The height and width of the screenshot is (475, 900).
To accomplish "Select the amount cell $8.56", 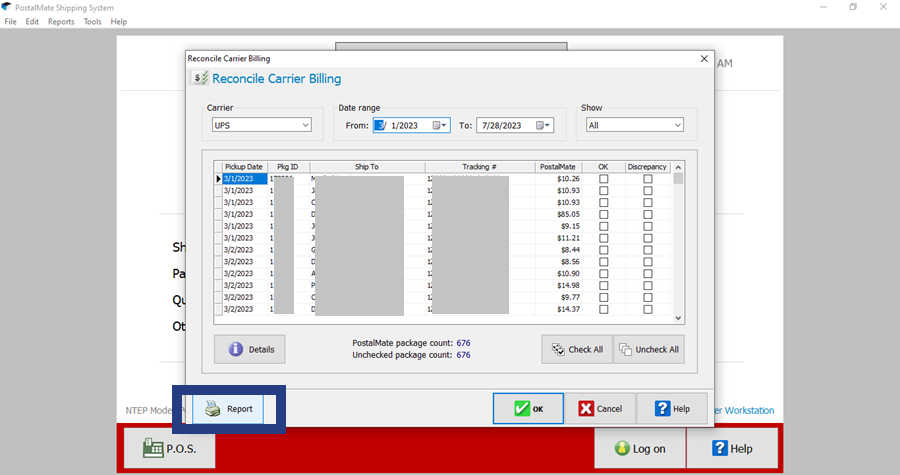I will pyautogui.click(x=558, y=262).
